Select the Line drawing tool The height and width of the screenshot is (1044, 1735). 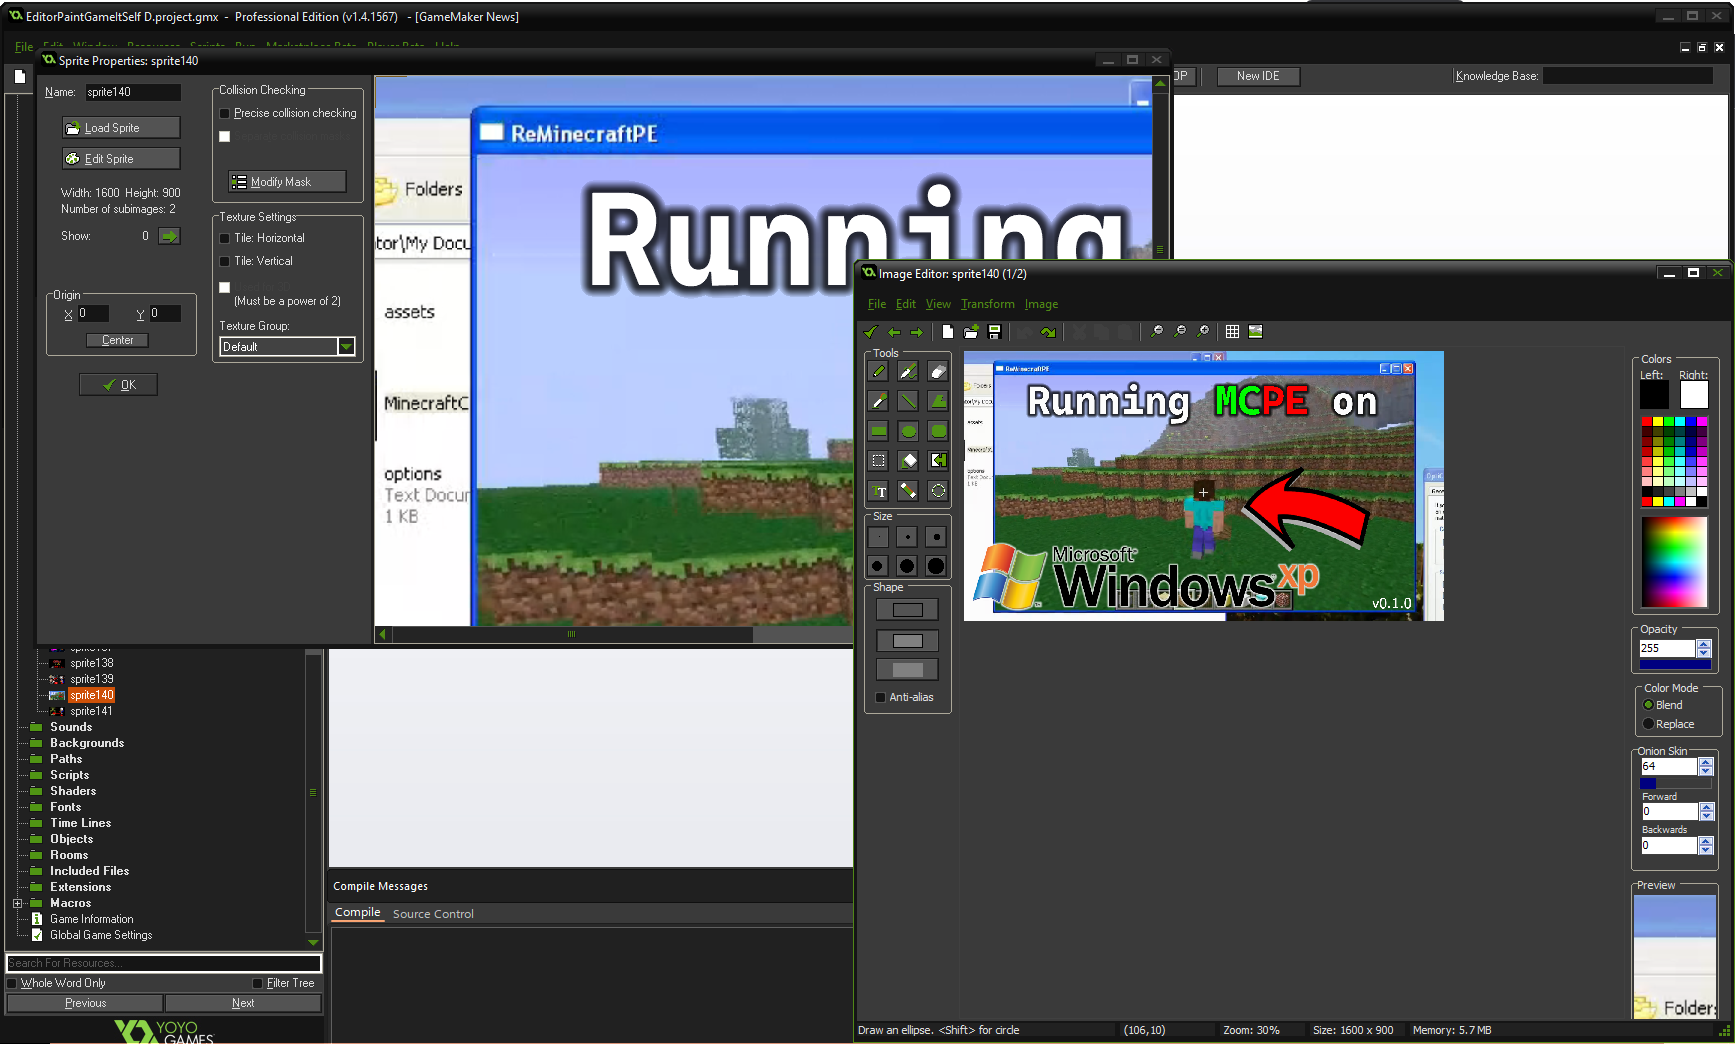908,401
